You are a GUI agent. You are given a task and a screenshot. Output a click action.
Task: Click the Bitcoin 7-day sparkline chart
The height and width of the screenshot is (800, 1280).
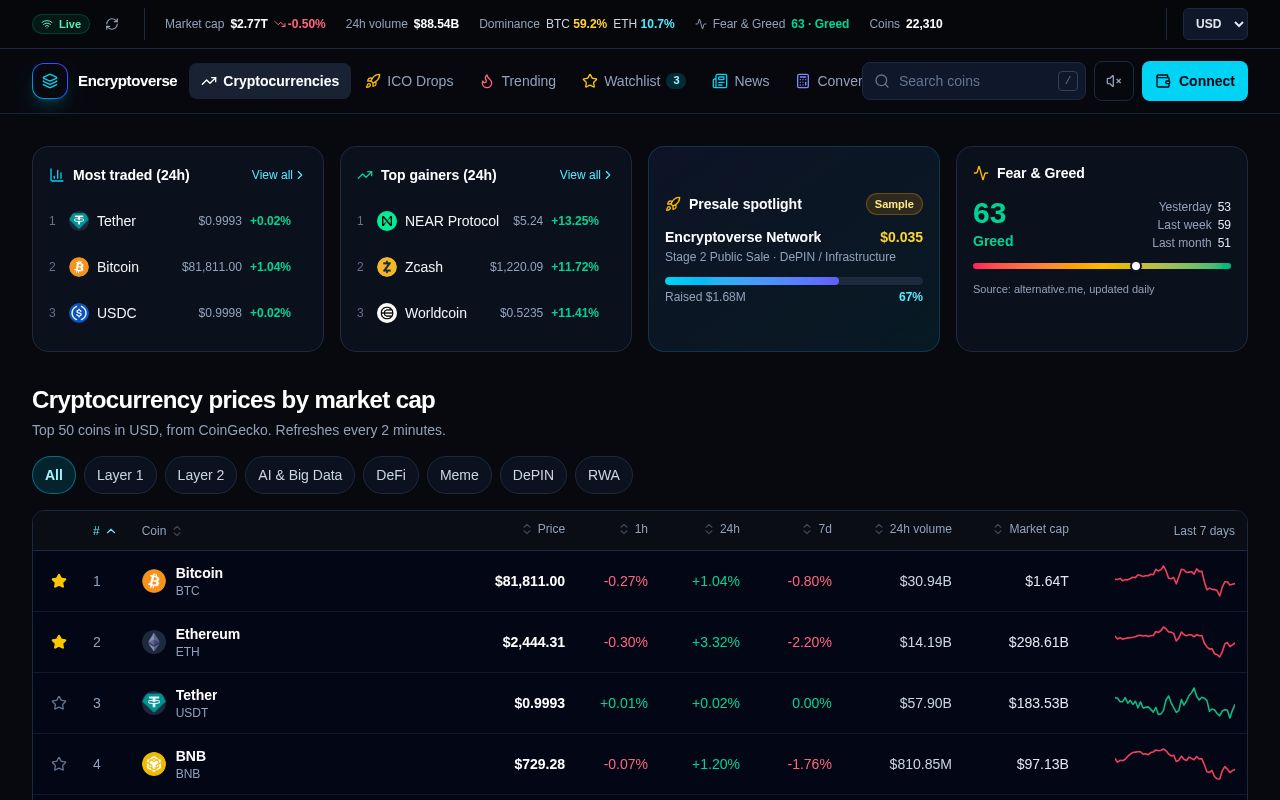tap(1175, 581)
